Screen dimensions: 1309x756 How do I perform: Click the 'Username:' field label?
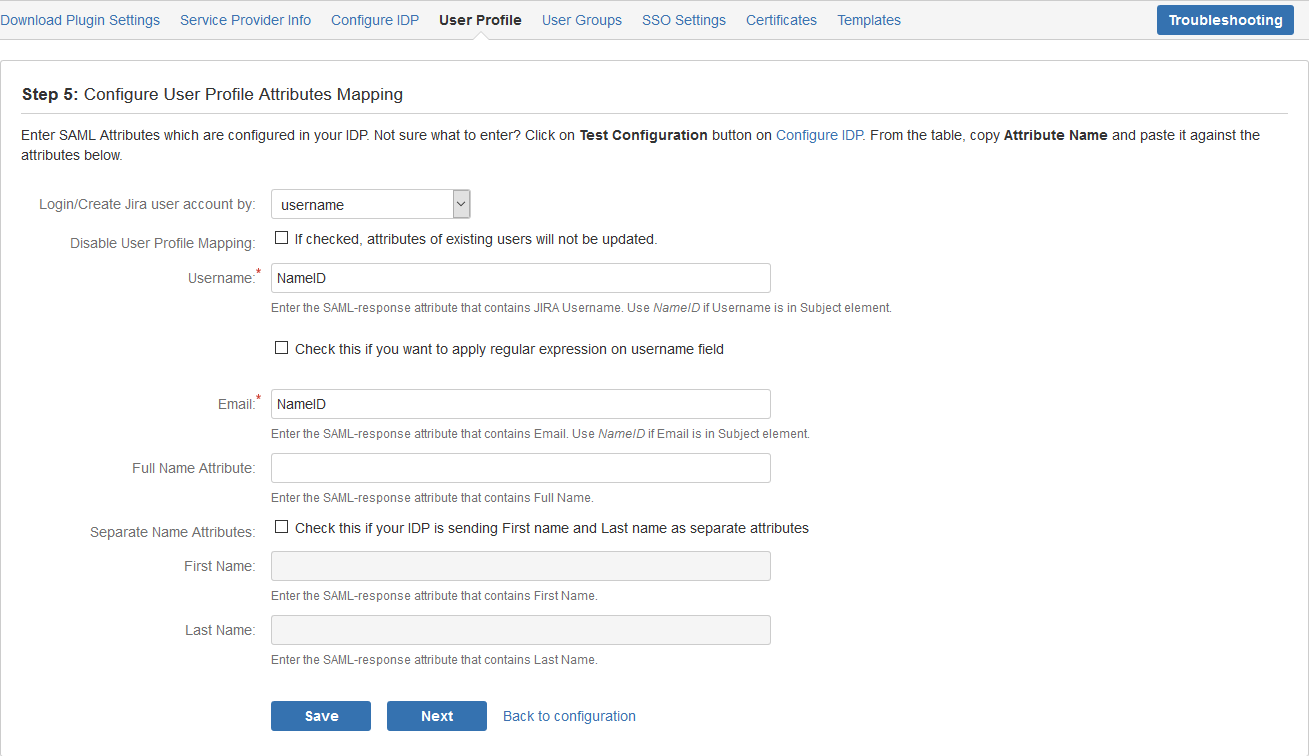[x=223, y=278]
